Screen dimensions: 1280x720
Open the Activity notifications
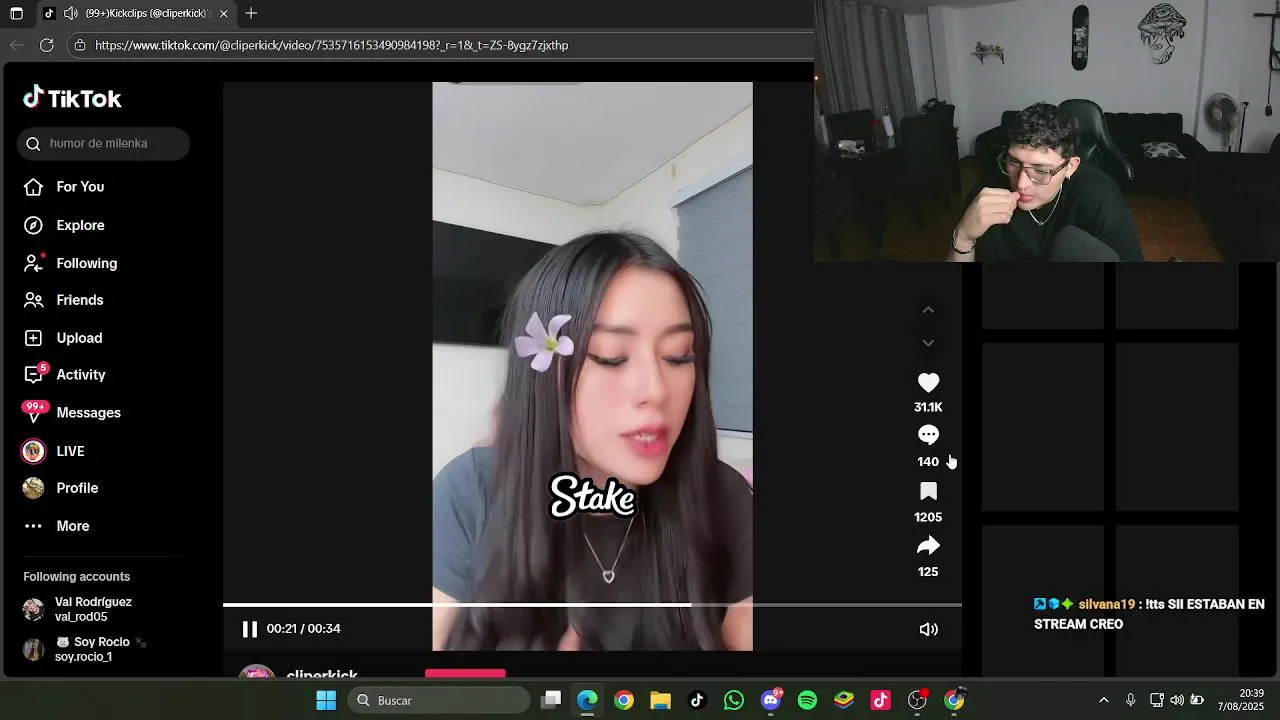(x=64, y=375)
